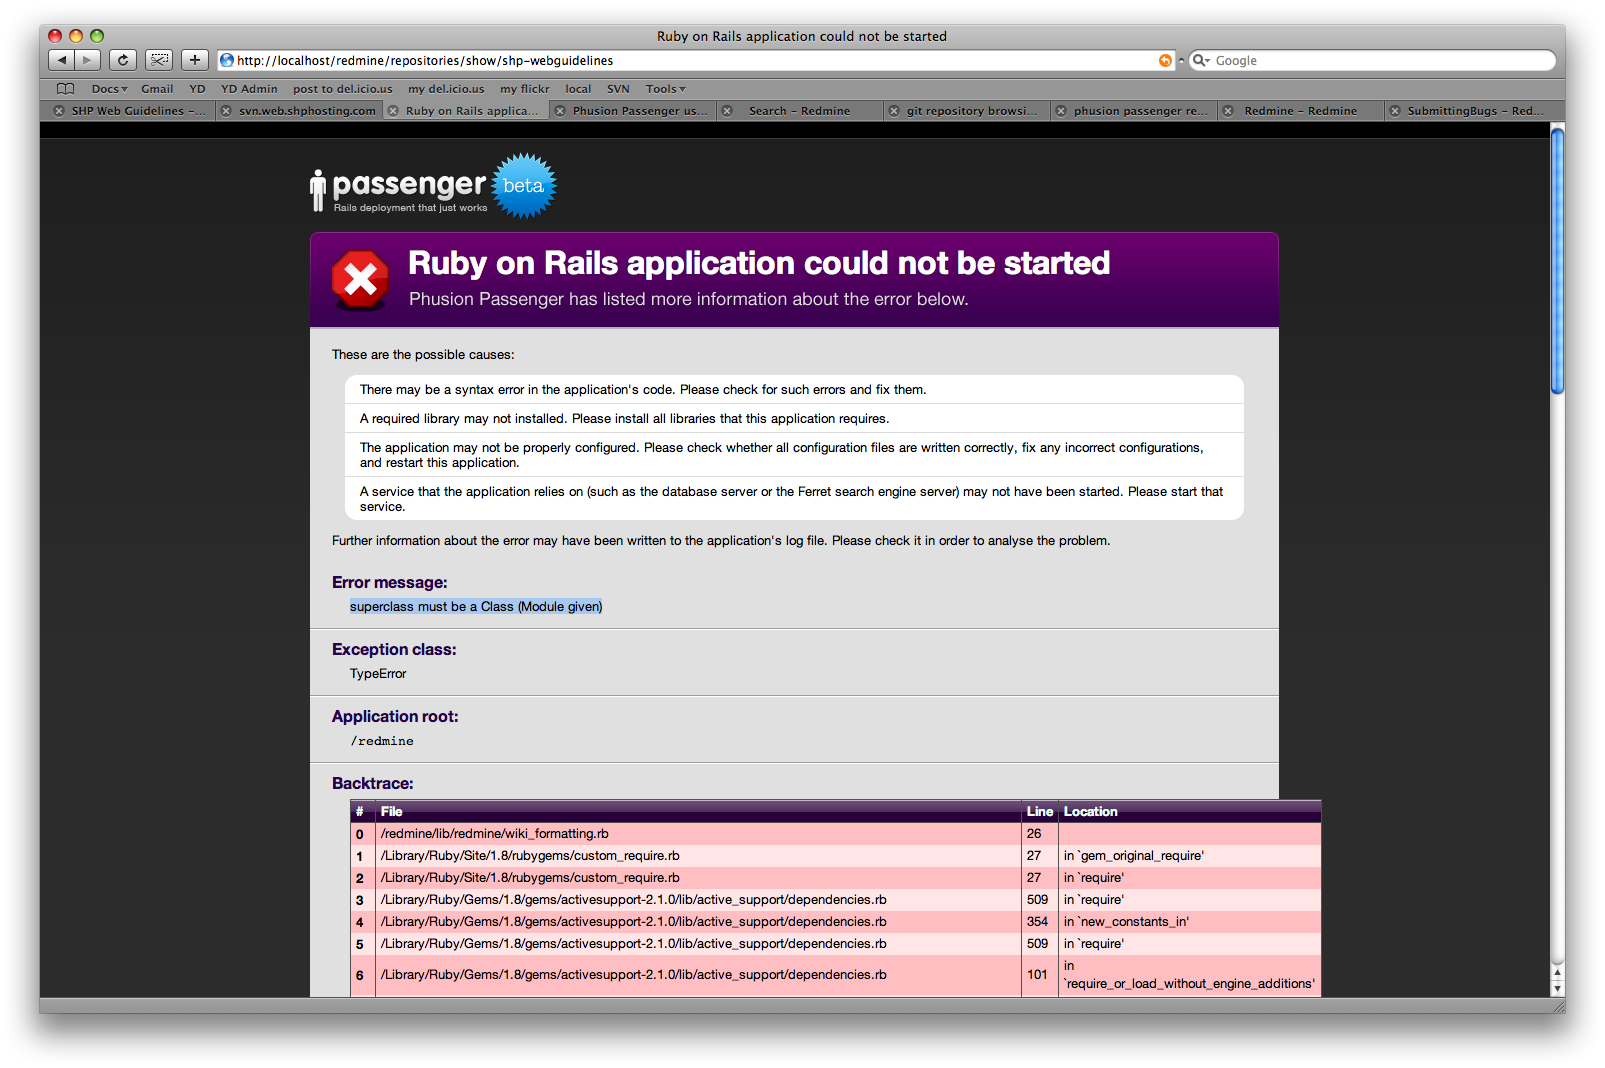This screenshot has height=1068, width=1605.
Task: Open the my del.icio.us bookmark
Action: (446, 88)
